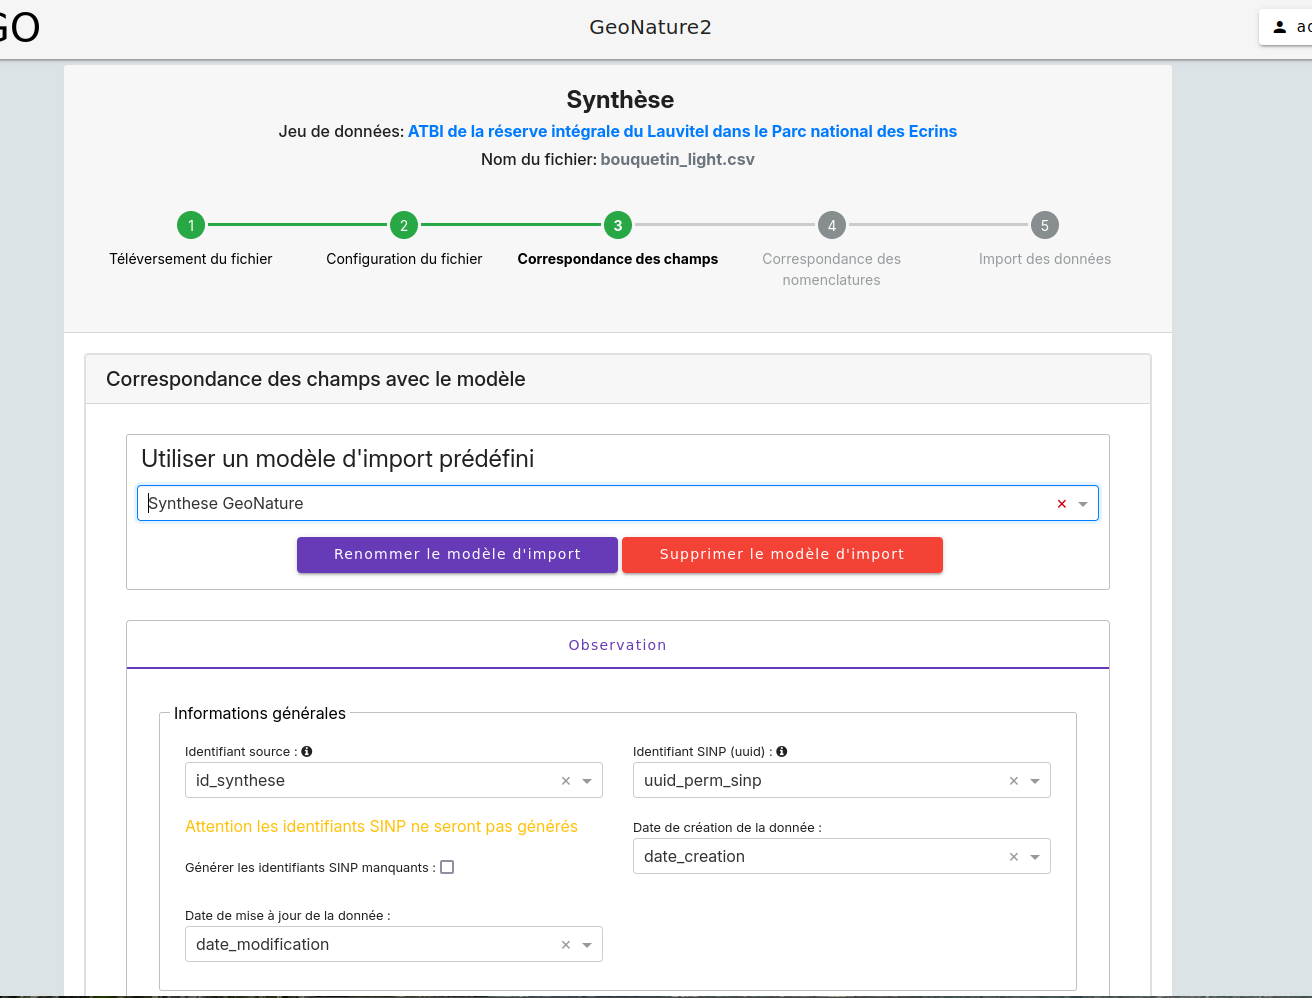Go to step 1 Téléversement du fichier circle
This screenshot has width=1312, height=998.
coord(191,225)
